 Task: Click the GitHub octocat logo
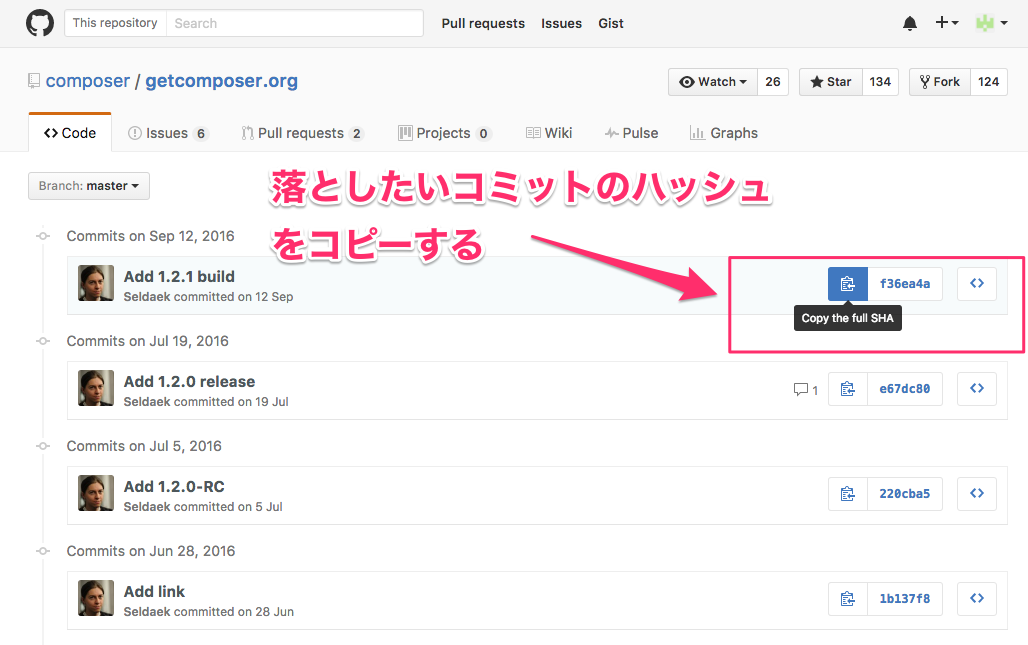click(40, 22)
